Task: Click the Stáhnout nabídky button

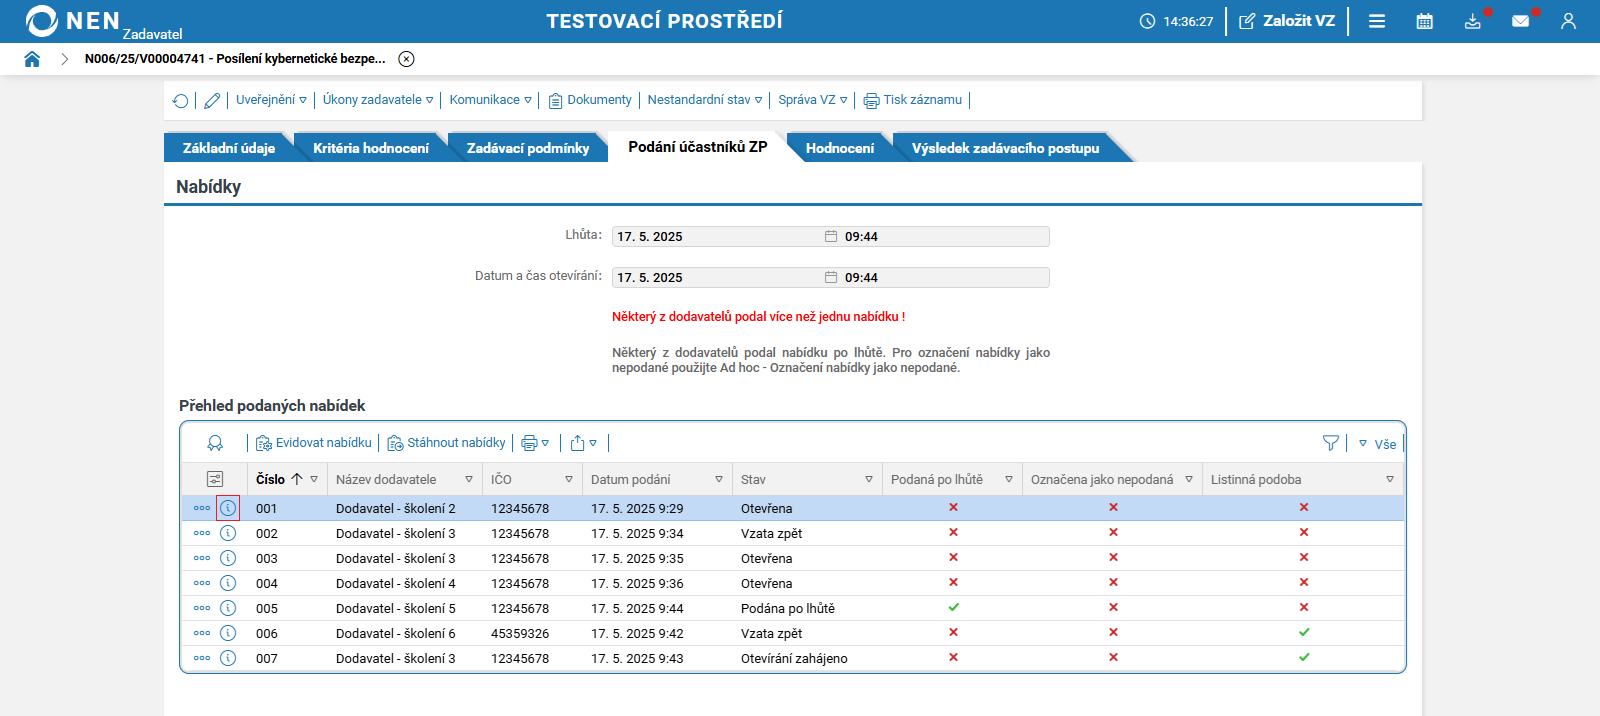Action: (446, 443)
